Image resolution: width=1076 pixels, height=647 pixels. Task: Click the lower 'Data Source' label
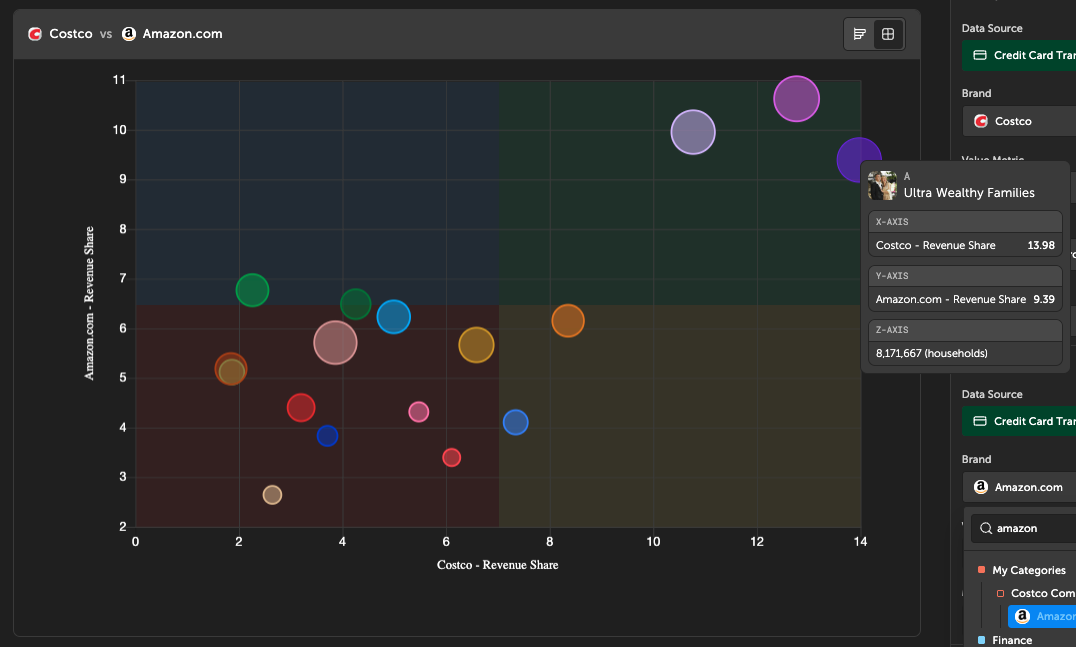(992, 394)
